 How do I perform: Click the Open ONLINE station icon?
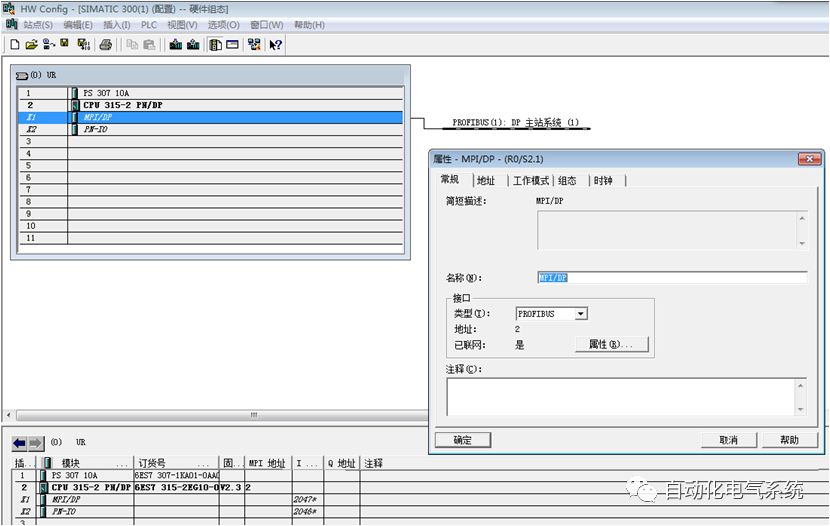(x=49, y=44)
